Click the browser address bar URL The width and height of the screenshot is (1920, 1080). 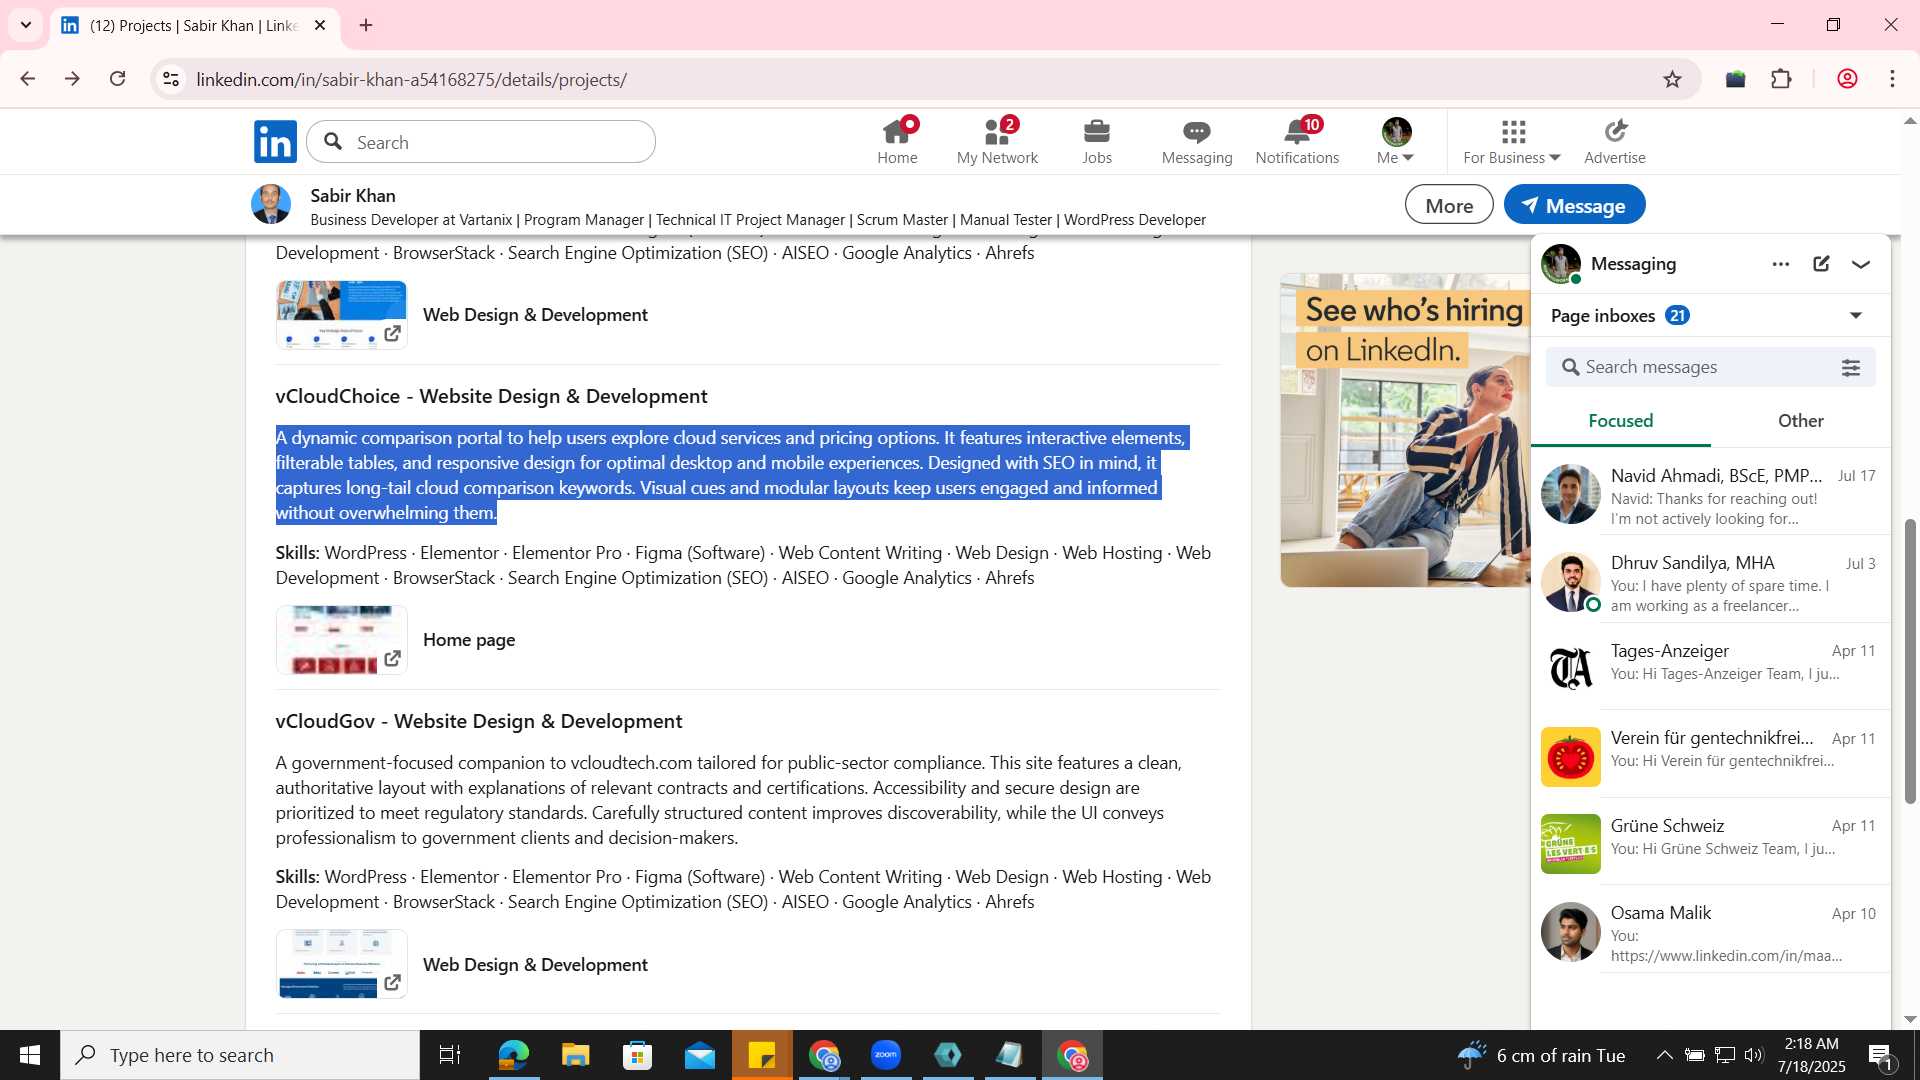pyautogui.click(x=411, y=80)
